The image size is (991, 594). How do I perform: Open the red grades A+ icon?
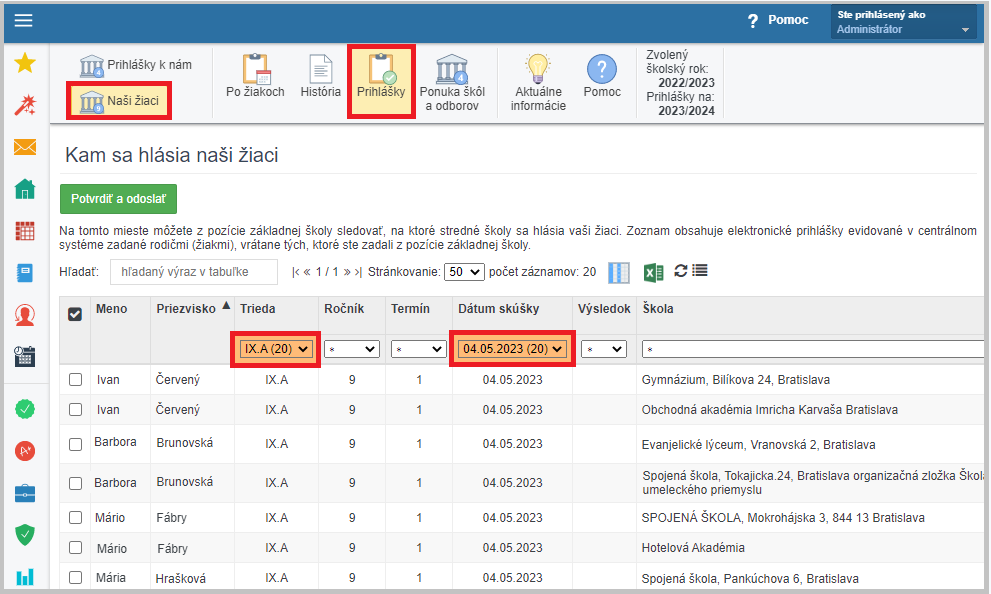coord(25,451)
